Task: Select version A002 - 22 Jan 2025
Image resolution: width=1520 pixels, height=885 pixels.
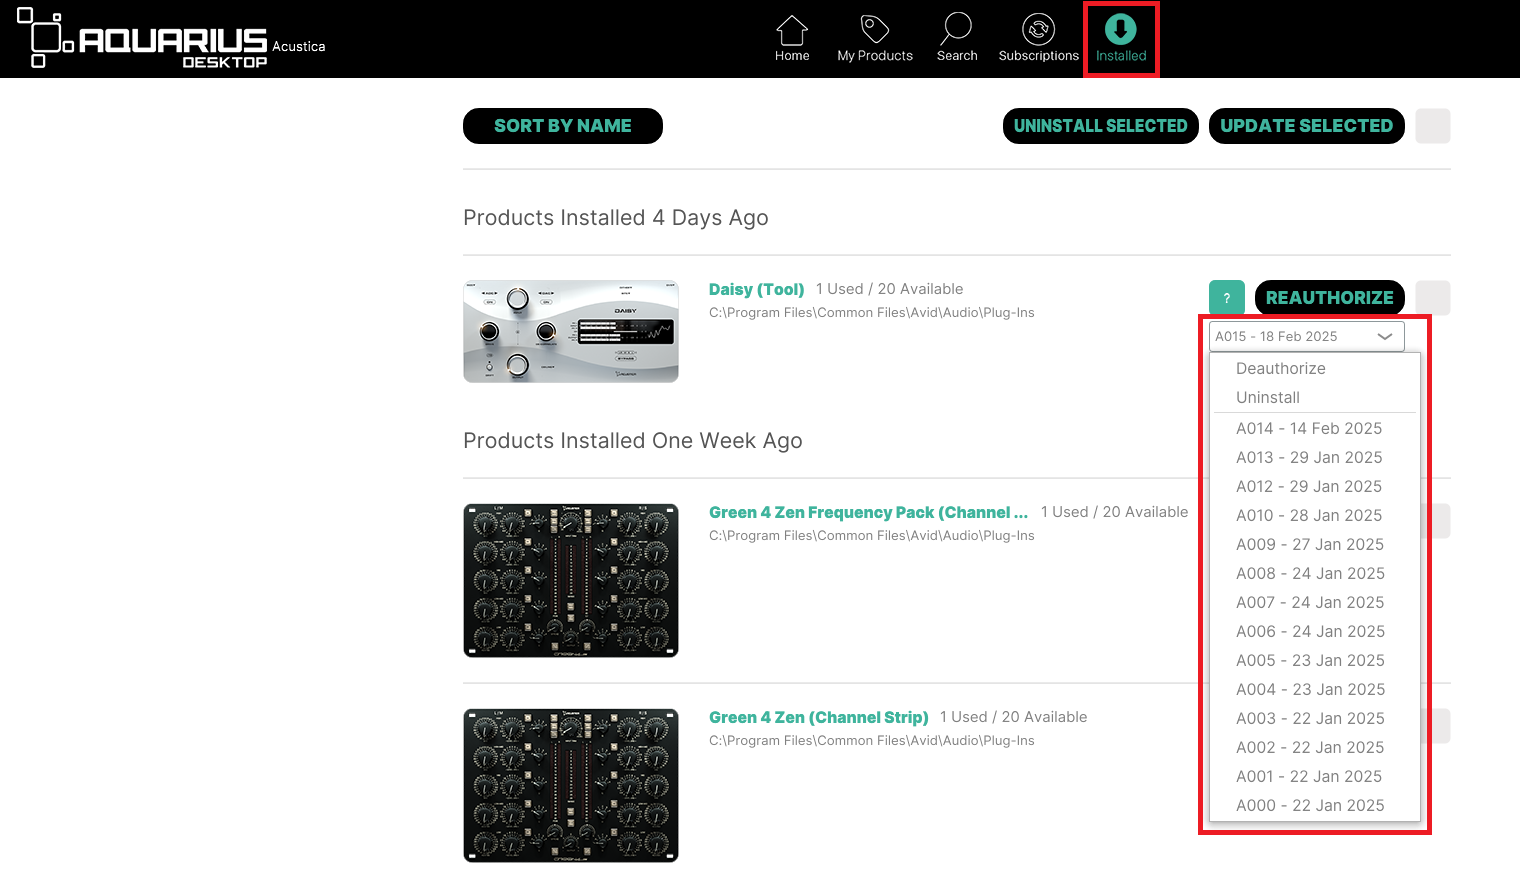Action: 1315,747
